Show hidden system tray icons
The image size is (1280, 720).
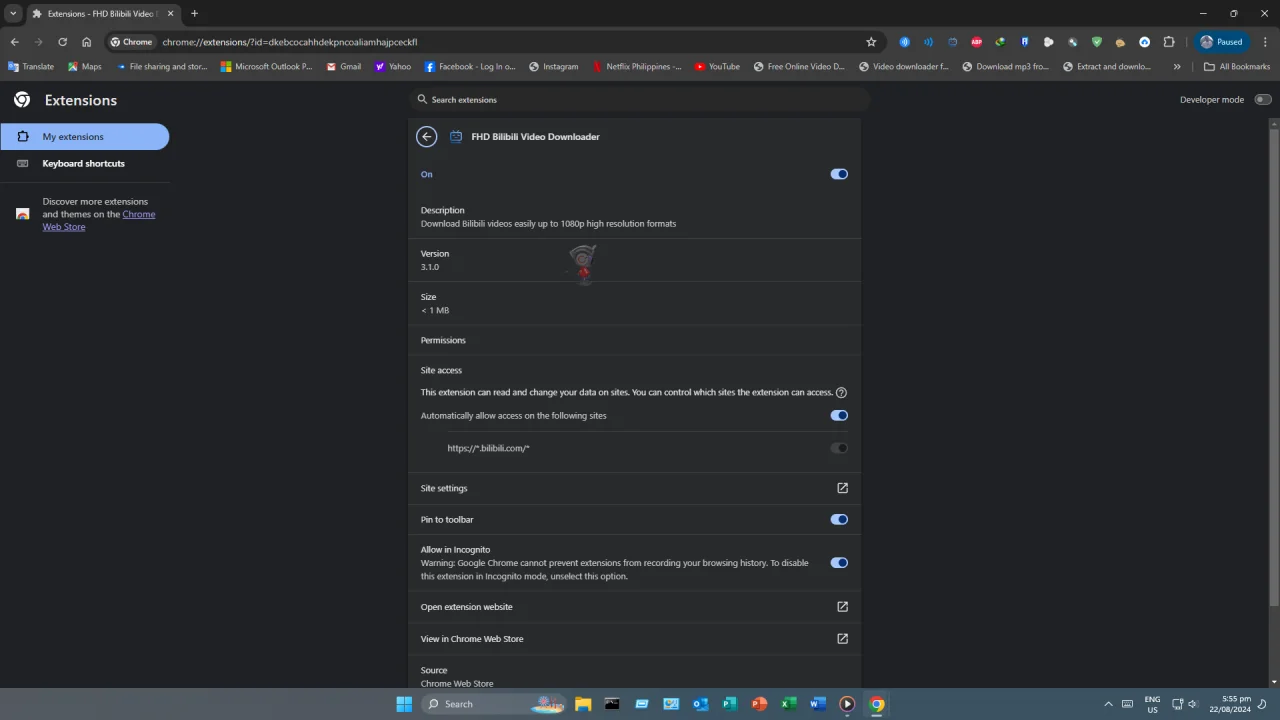point(1108,704)
